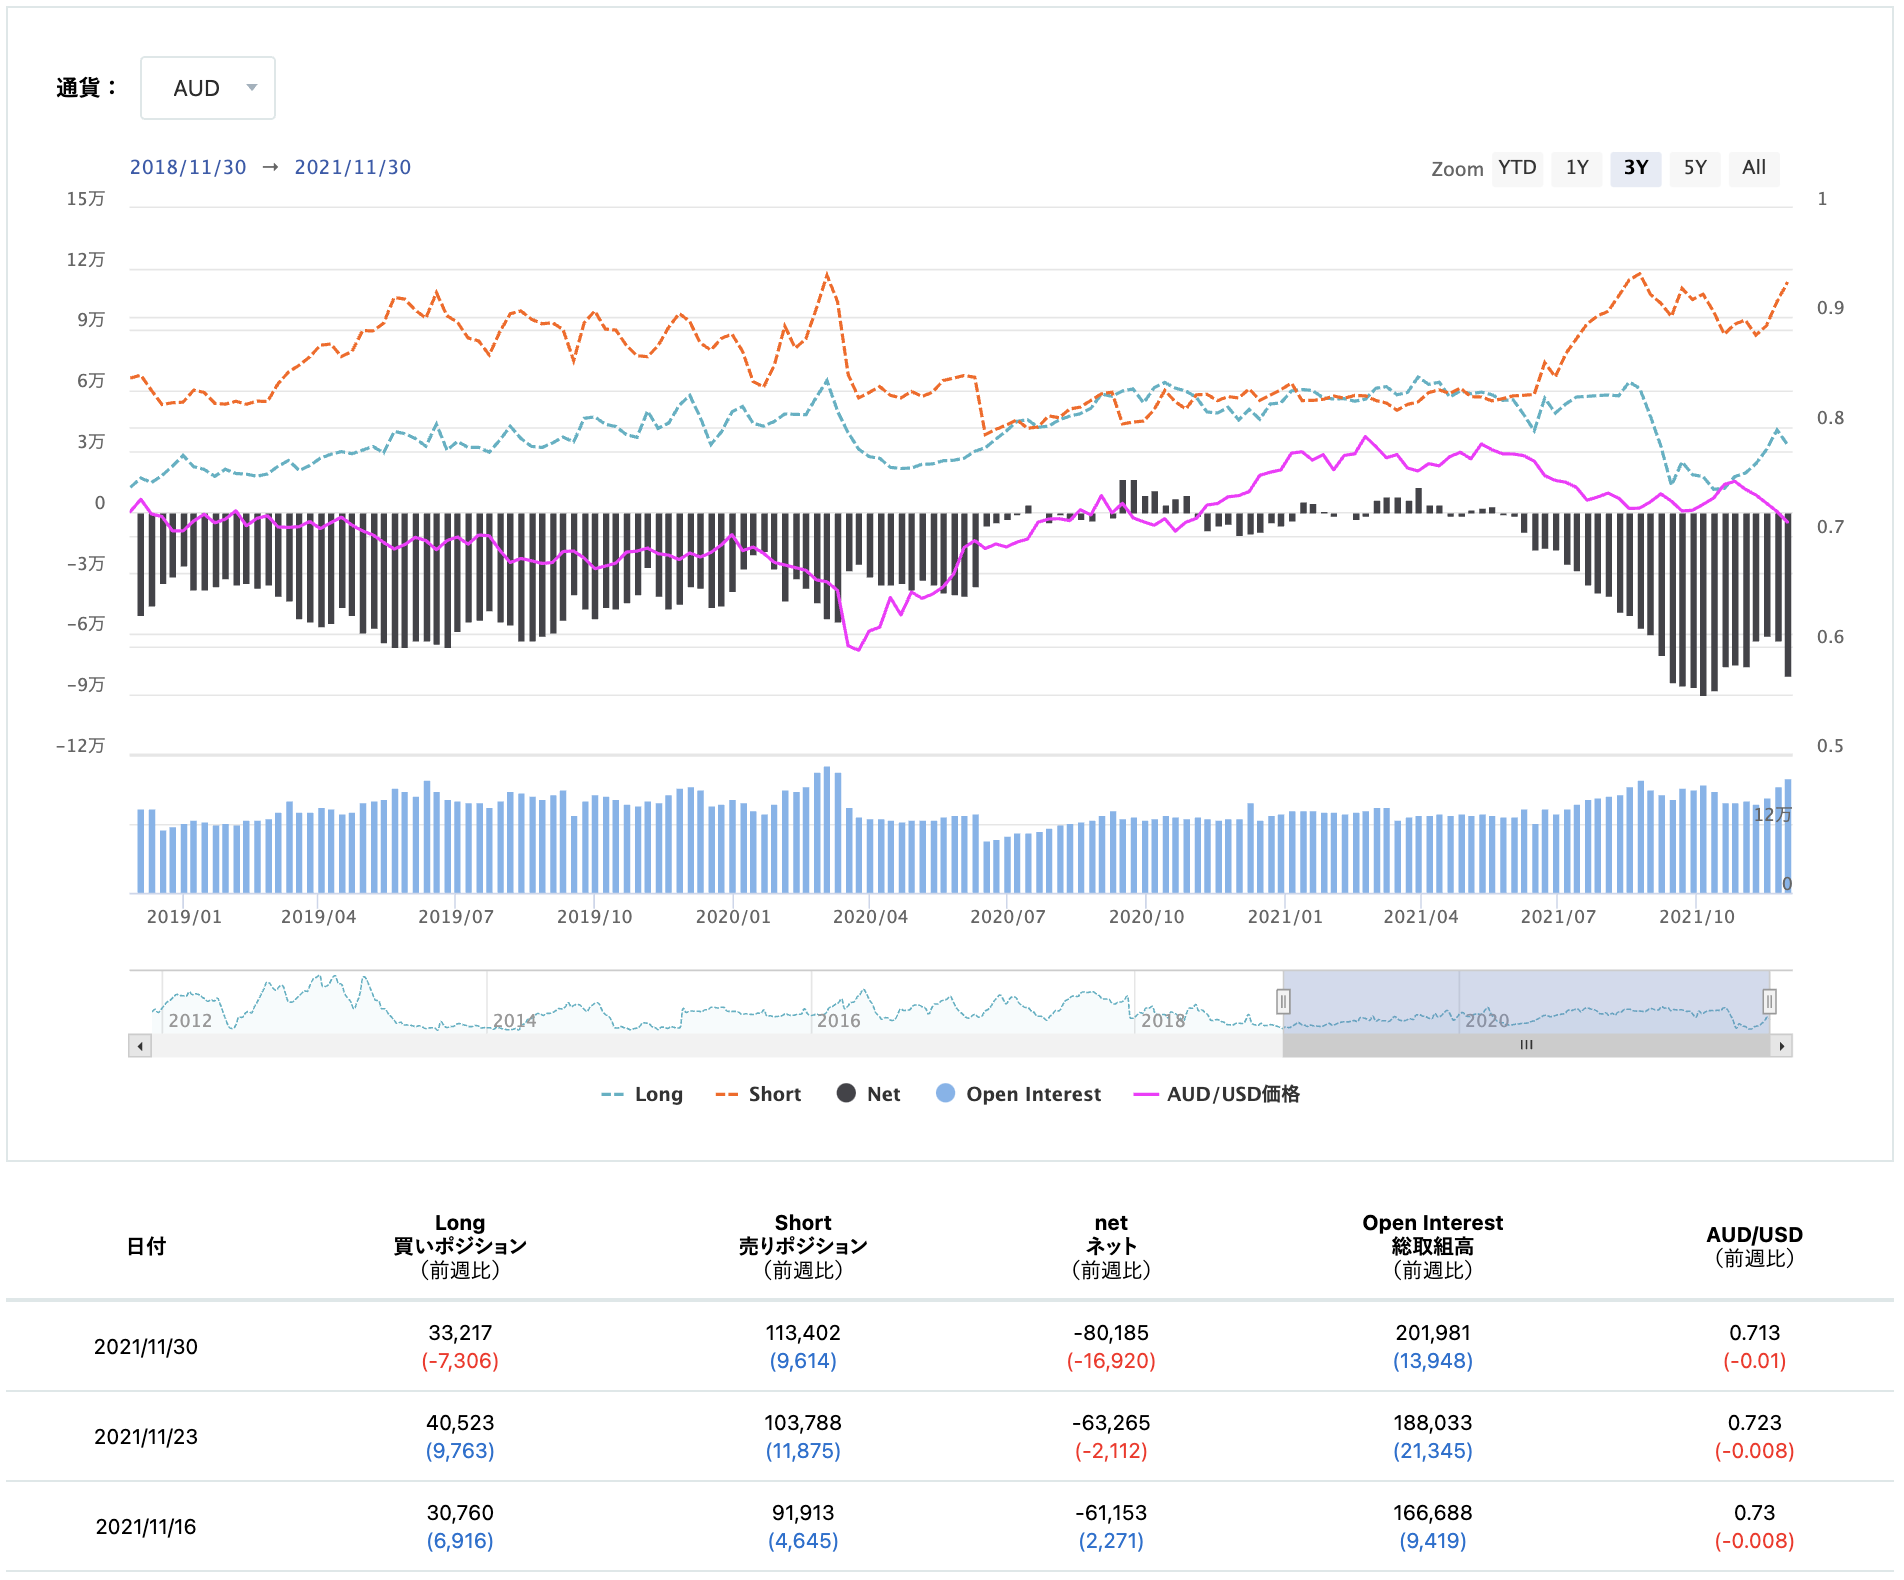Image resolution: width=1904 pixels, height=1580 pixels.
Task: Click net value -61,153
Action: [1111, 1513]
